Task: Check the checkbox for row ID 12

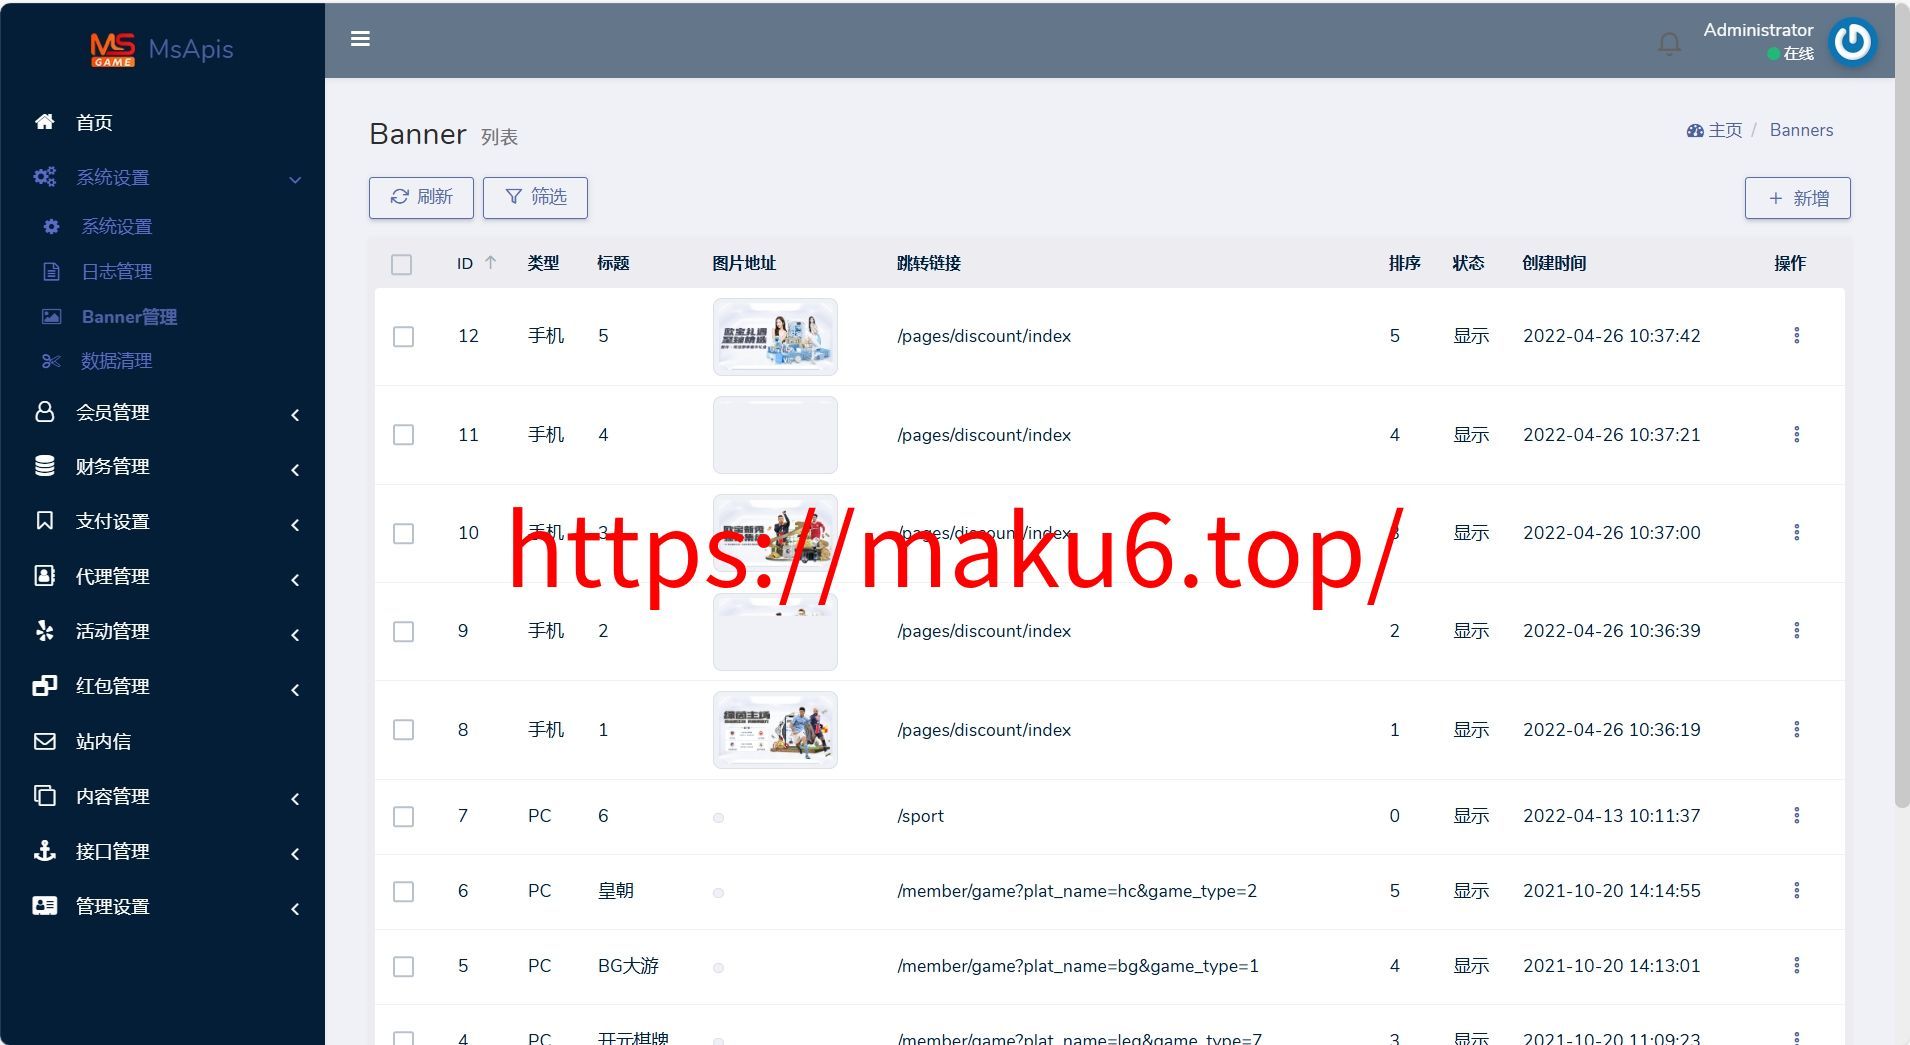Action: tap(403, 336)
